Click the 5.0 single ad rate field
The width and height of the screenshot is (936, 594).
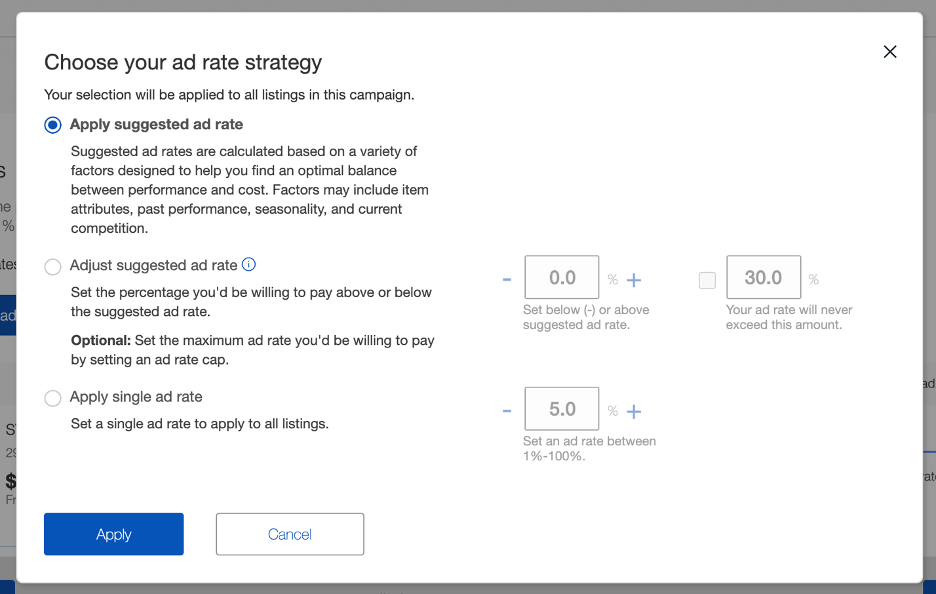561,408
